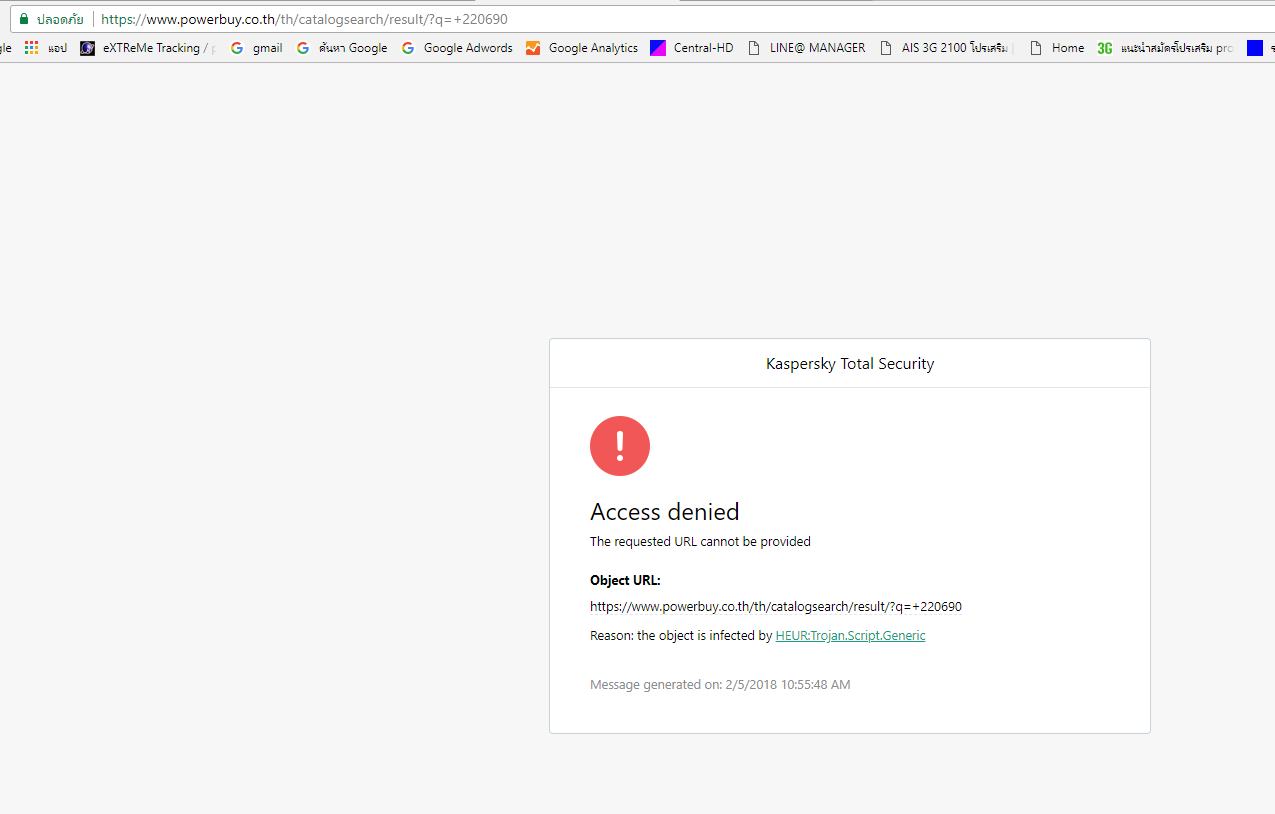Open the LINE@ MANAGER bookmark

(x=806, y=48)
